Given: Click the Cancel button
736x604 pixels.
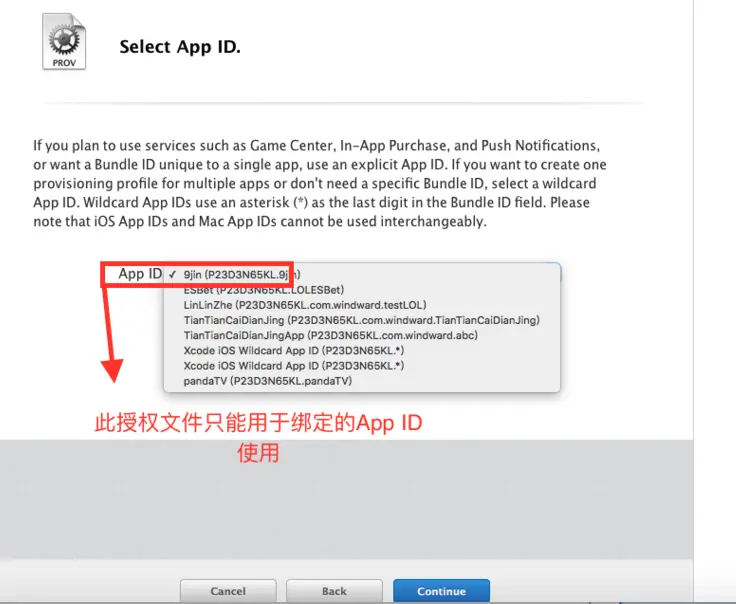Looking at the screenshot, I should pos(228,591).
